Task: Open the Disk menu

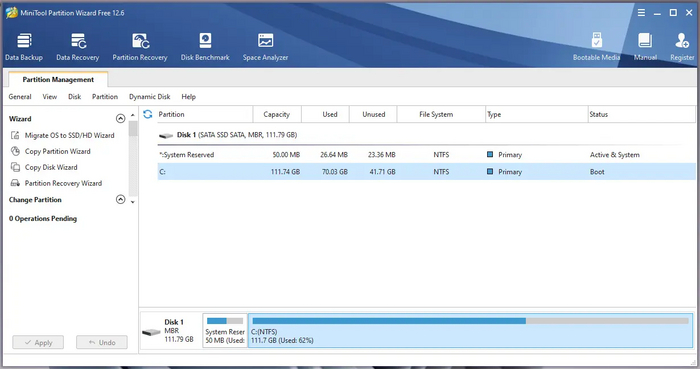Action: pyautogui.click(x=75, y=97)
